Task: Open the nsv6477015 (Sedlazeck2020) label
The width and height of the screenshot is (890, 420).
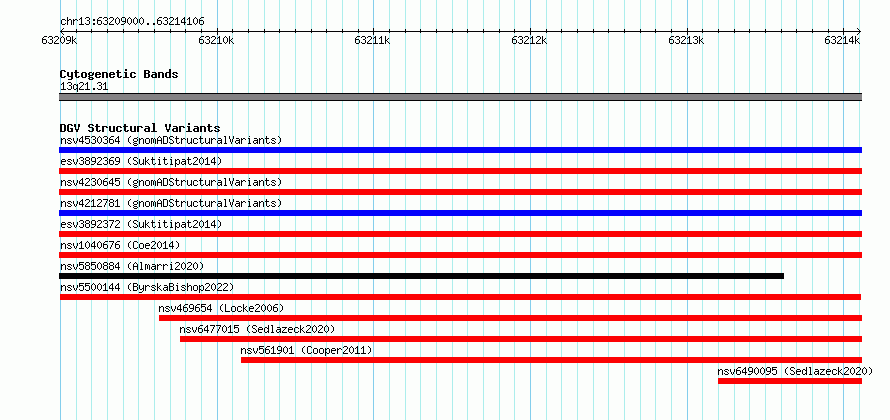Action: pyautogui.click(x=257, y=329)
